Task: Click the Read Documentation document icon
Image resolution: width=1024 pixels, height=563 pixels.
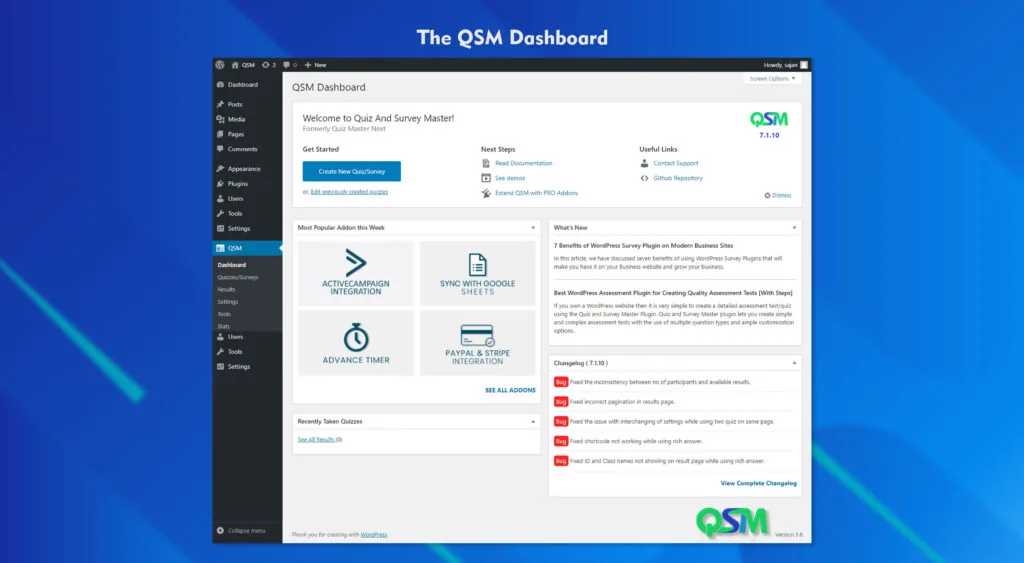Action: coord(486,163)
